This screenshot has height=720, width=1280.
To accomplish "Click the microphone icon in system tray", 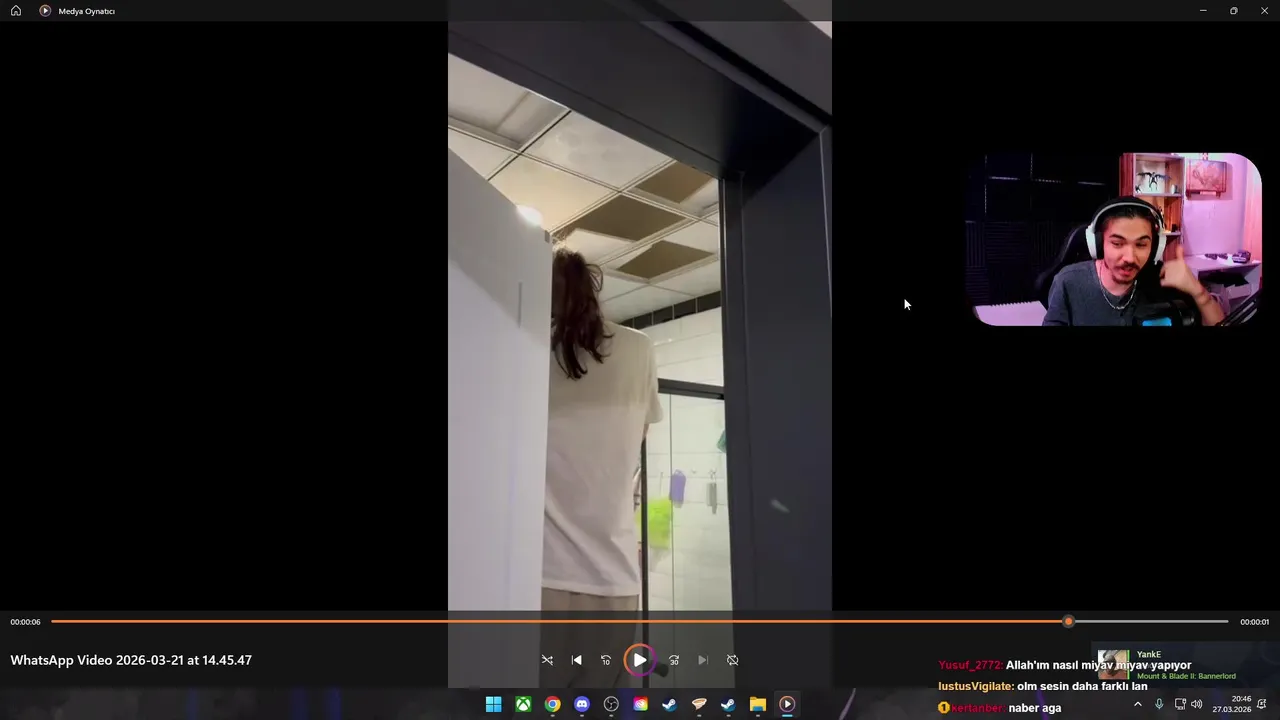I will point(1159,704).
